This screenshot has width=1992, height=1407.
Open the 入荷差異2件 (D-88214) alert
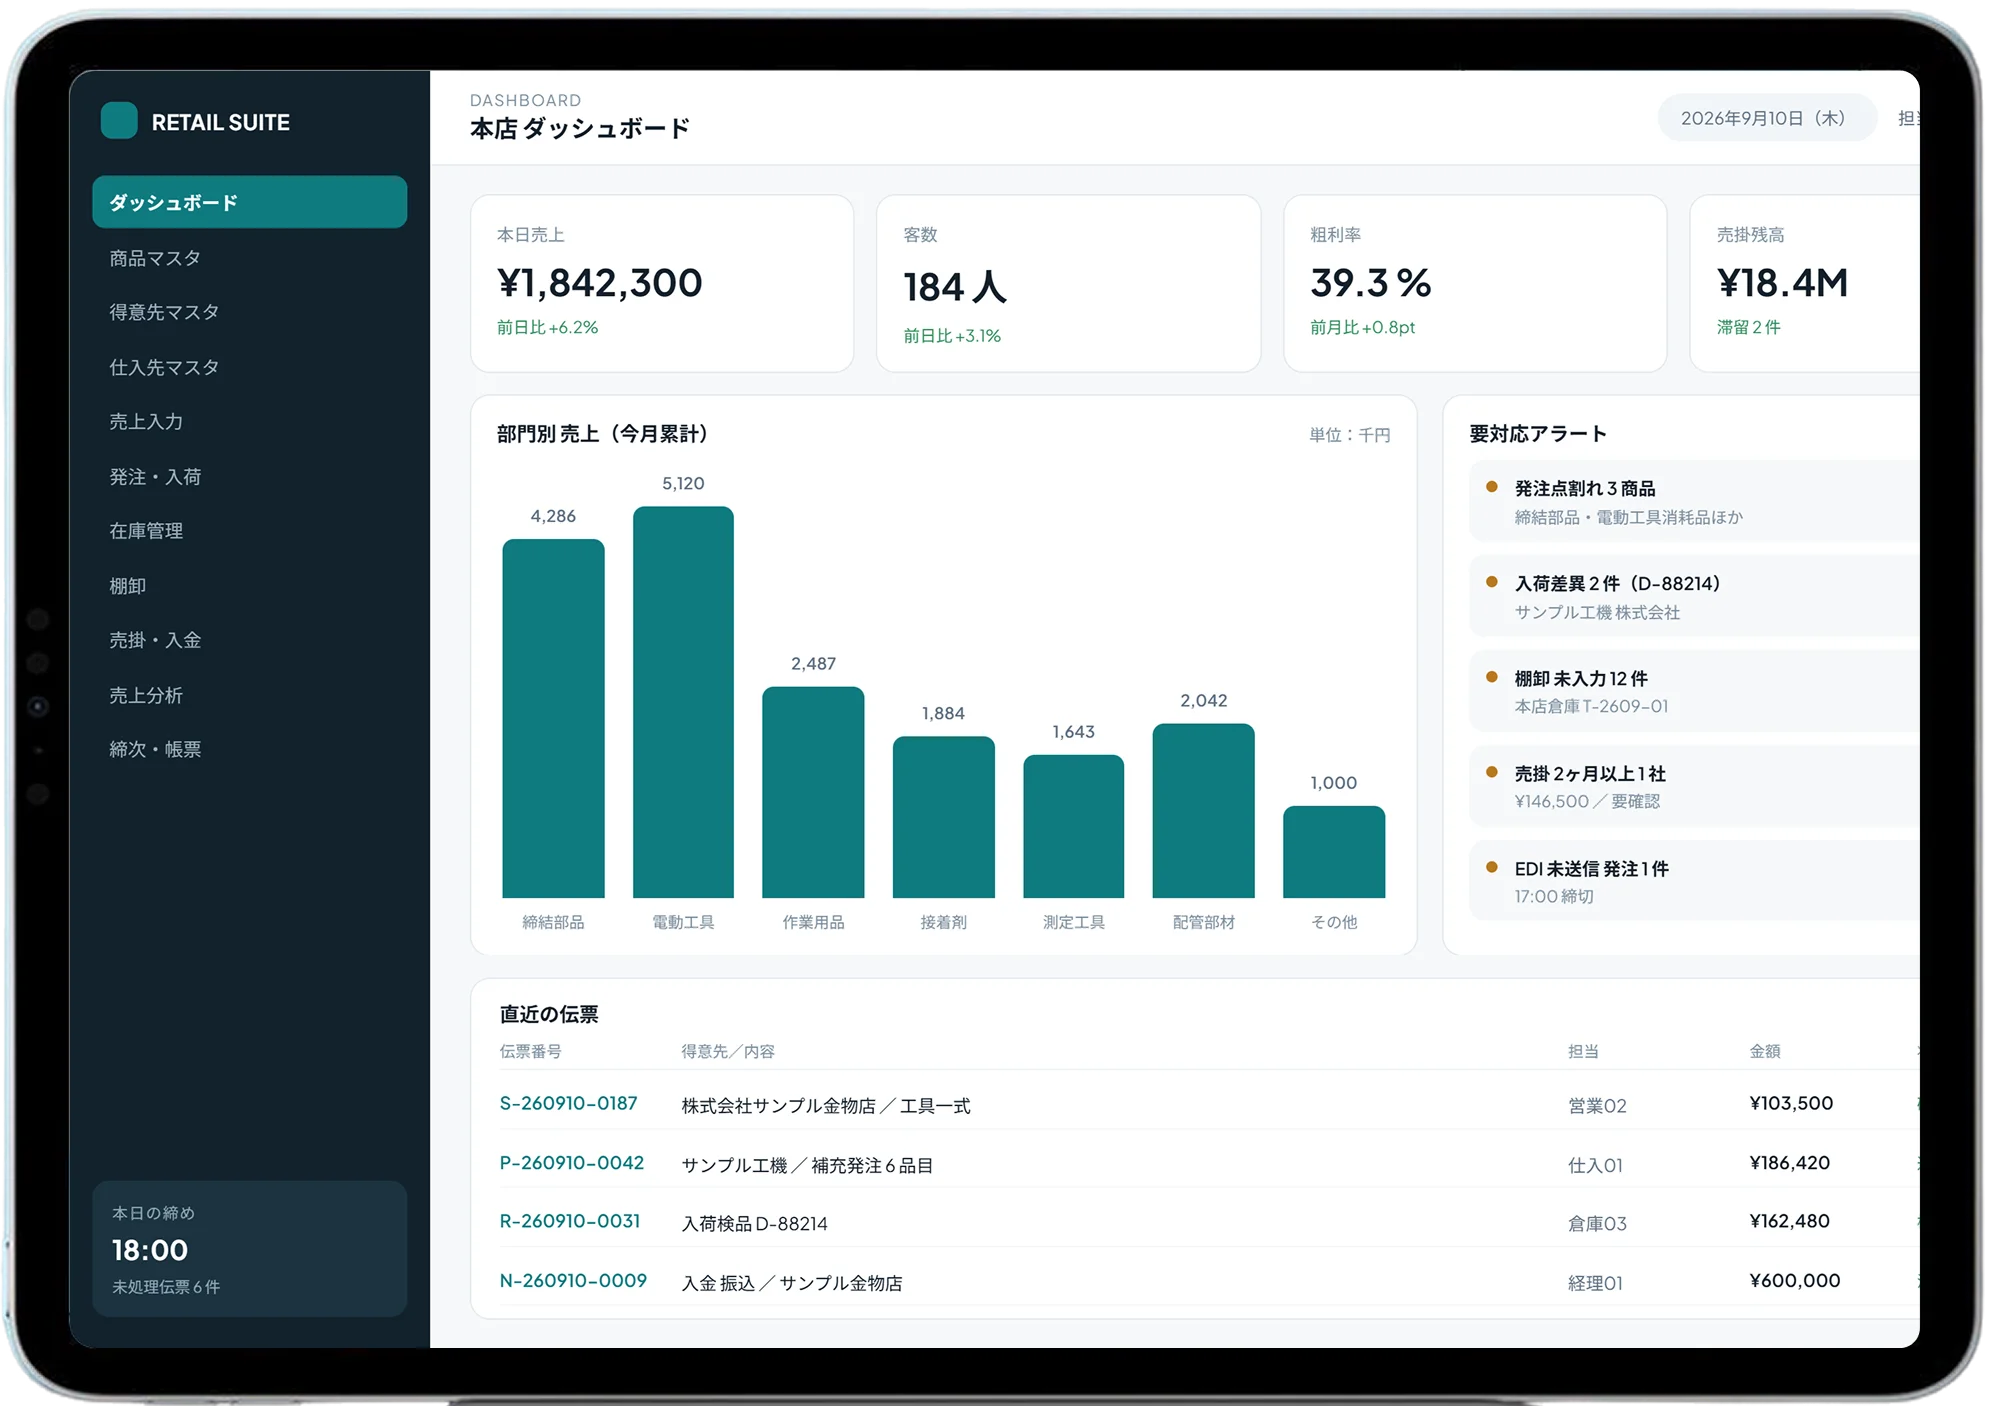[1694, 596]
